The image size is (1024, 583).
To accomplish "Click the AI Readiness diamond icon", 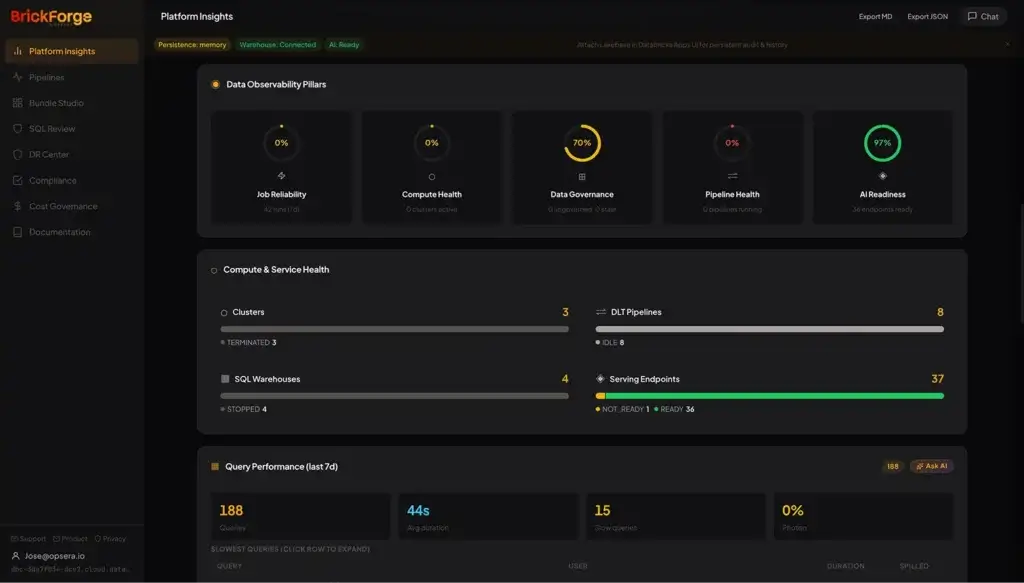I will tap(882, 176).
